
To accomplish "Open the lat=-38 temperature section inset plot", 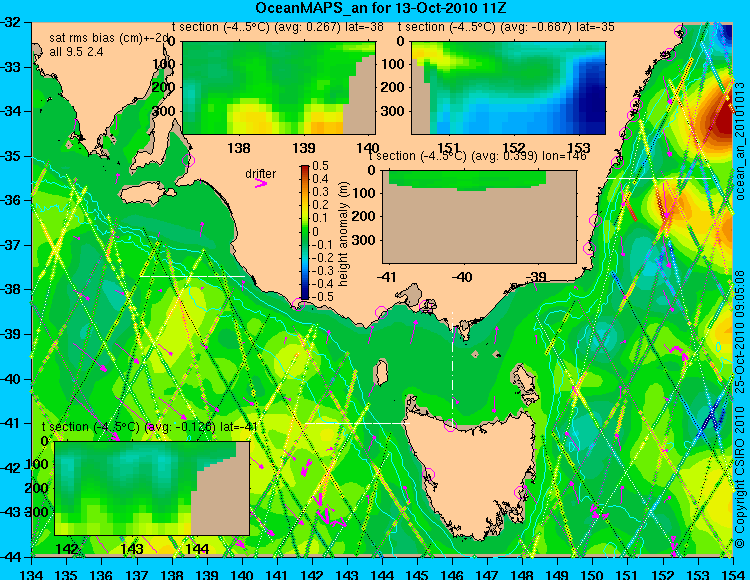I will click(x=279, y=88).
